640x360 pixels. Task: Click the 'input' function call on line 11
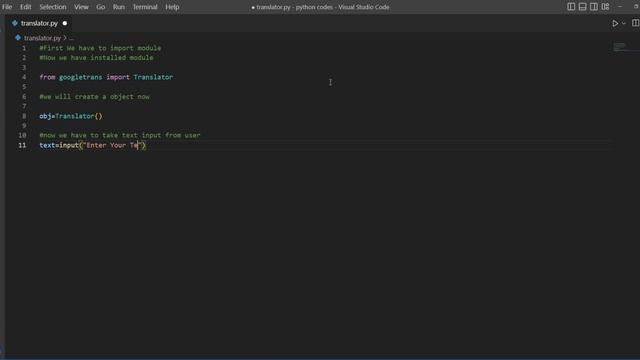point(69,145)
